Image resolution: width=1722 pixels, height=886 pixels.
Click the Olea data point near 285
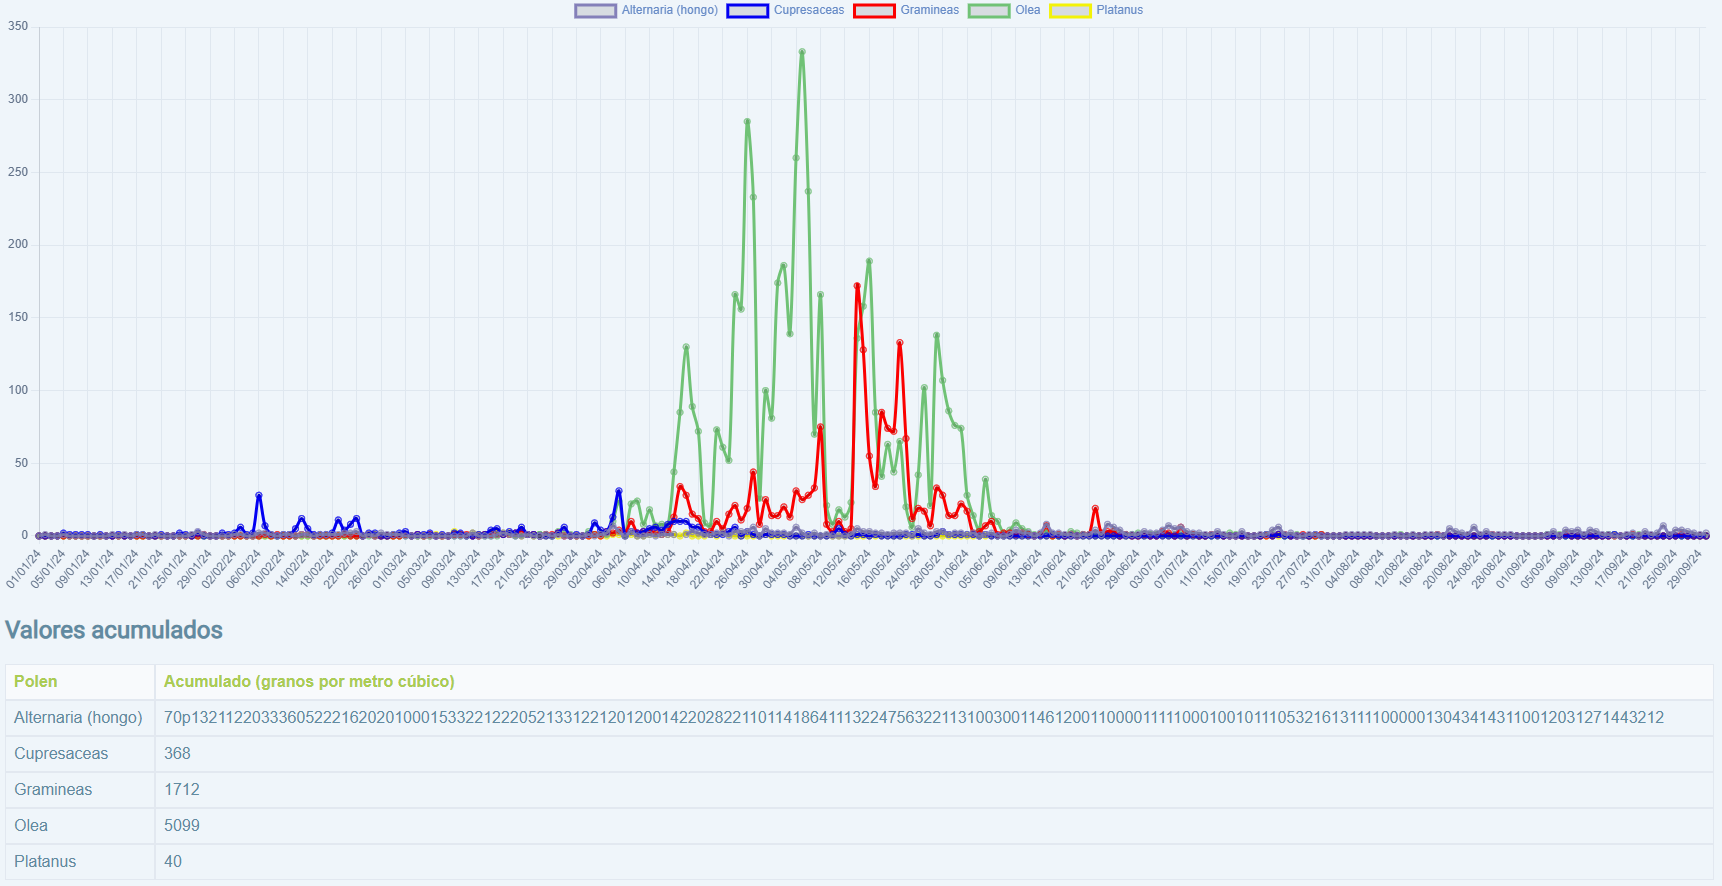pyautogui.click(x=747, y=122)
